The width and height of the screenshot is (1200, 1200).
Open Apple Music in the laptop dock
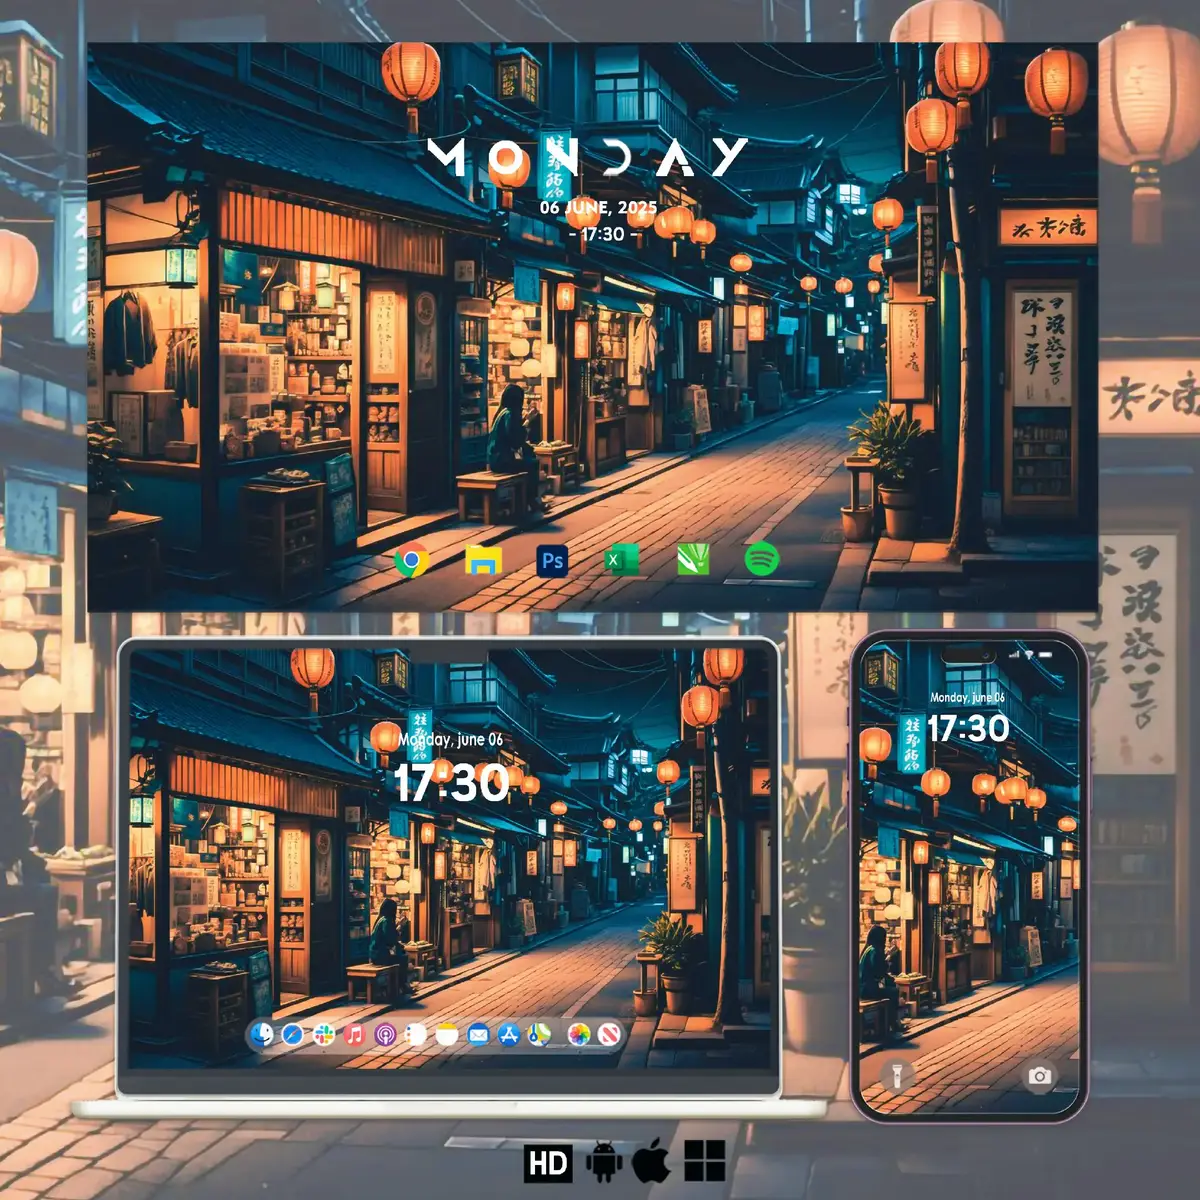point(354,1036)
